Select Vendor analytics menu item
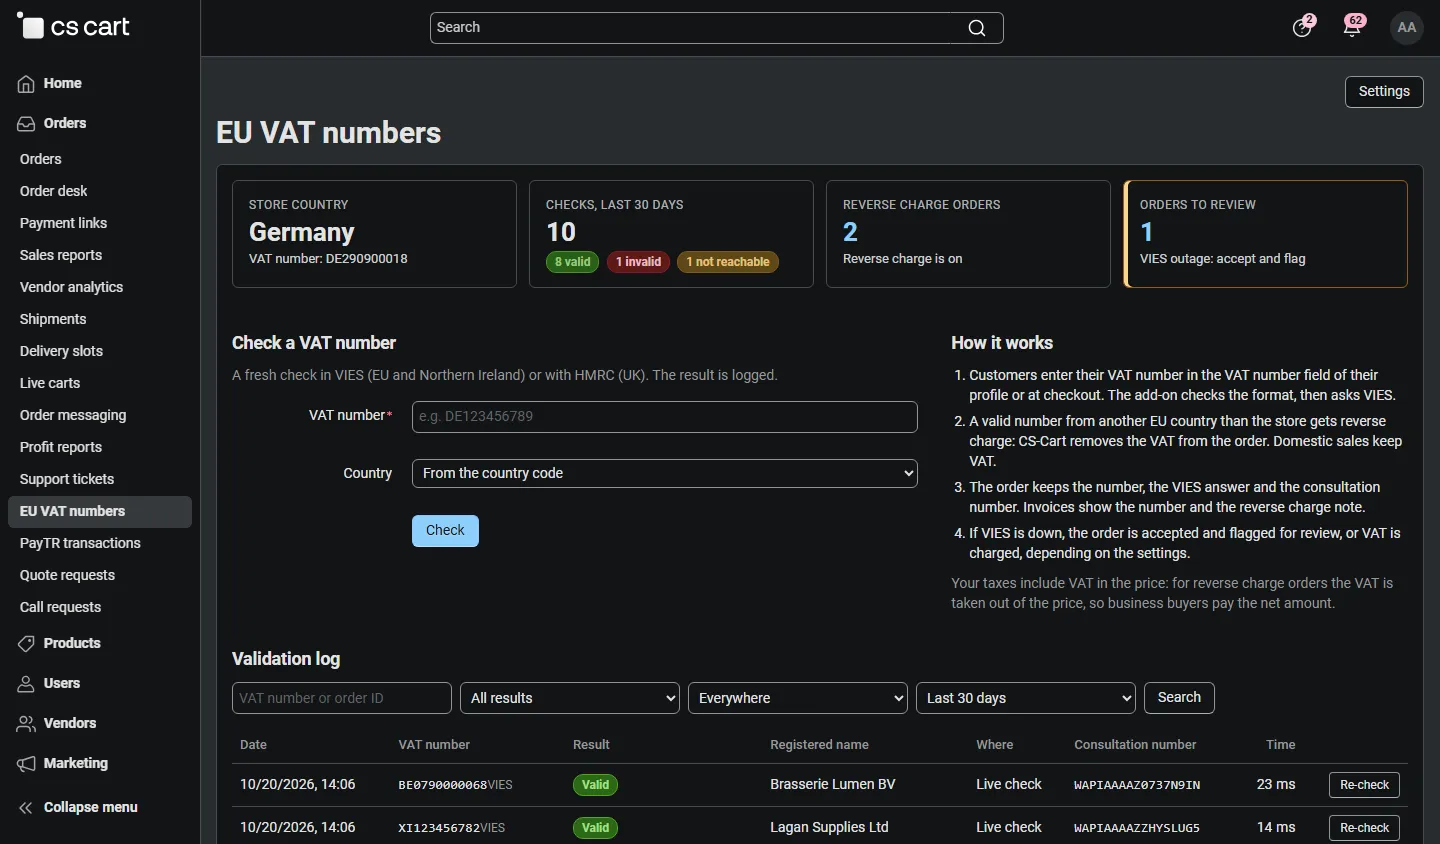The image size is (1440, 844). (71, 287)
